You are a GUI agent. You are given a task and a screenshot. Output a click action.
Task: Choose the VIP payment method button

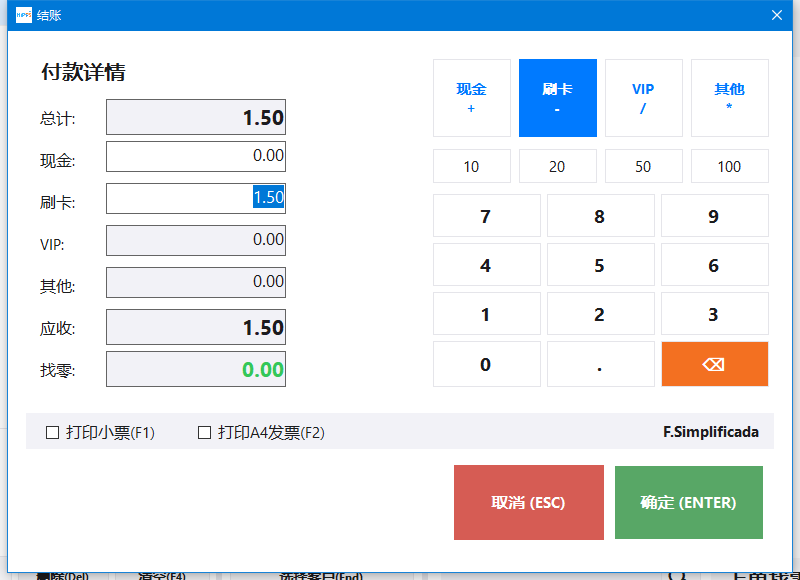643,98
